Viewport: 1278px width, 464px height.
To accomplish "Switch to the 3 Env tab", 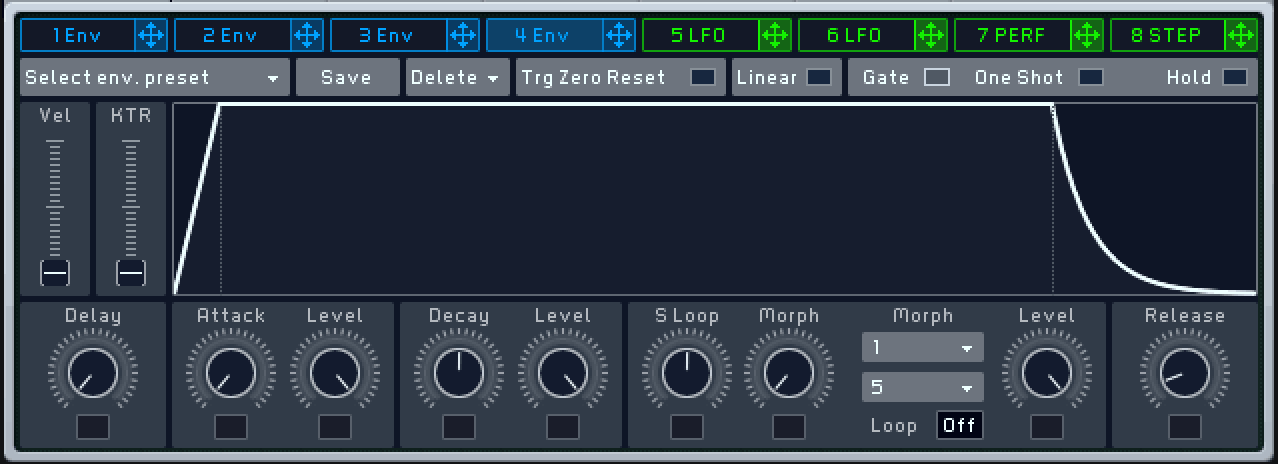I will [x=389, y=36].
